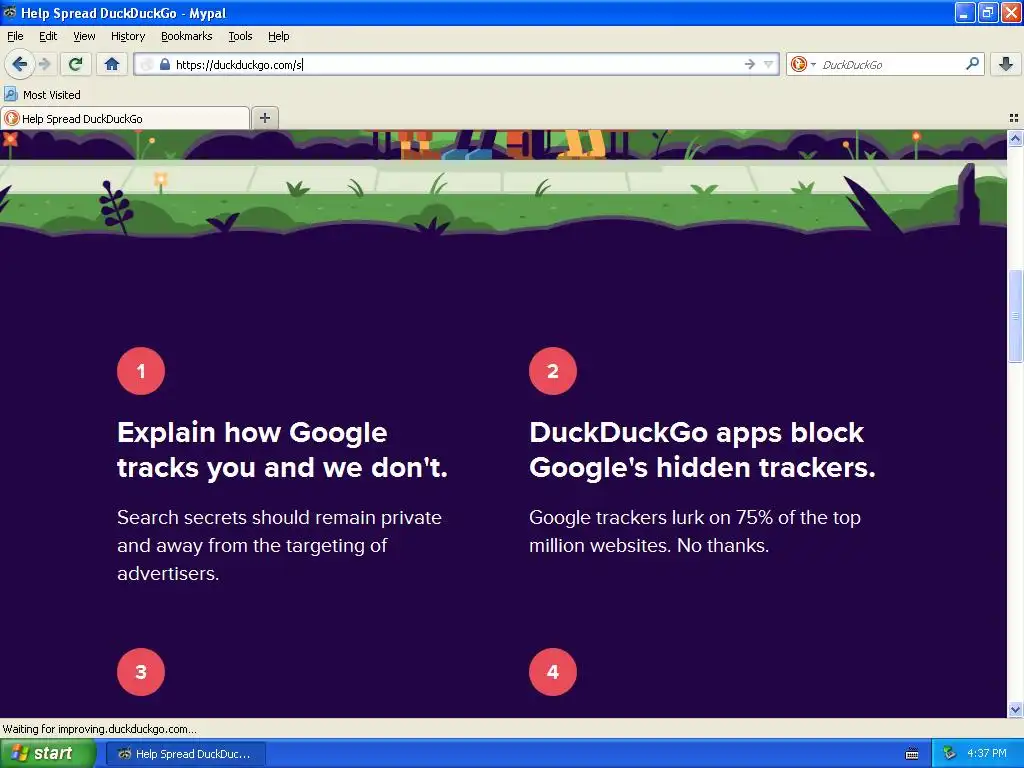1024x768 pixels.
Task: Click the page scrollbar down arrow
Action: (1015, 709)
